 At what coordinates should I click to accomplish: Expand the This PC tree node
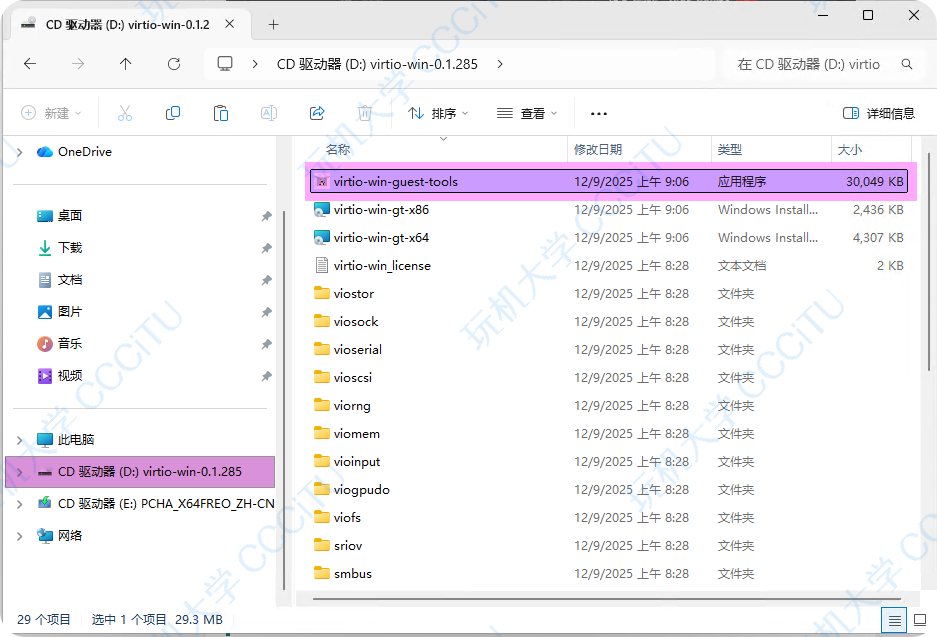(x=20, y=440)
